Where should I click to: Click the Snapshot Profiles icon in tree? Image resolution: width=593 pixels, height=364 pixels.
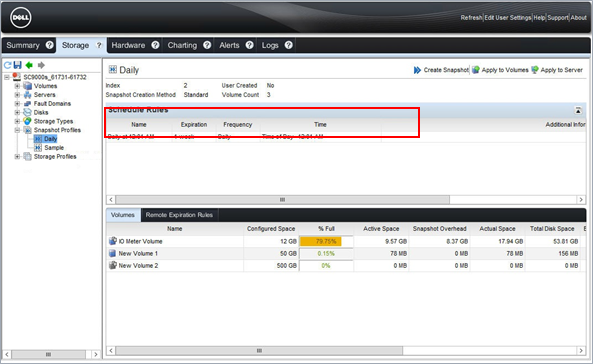point(28,130)
